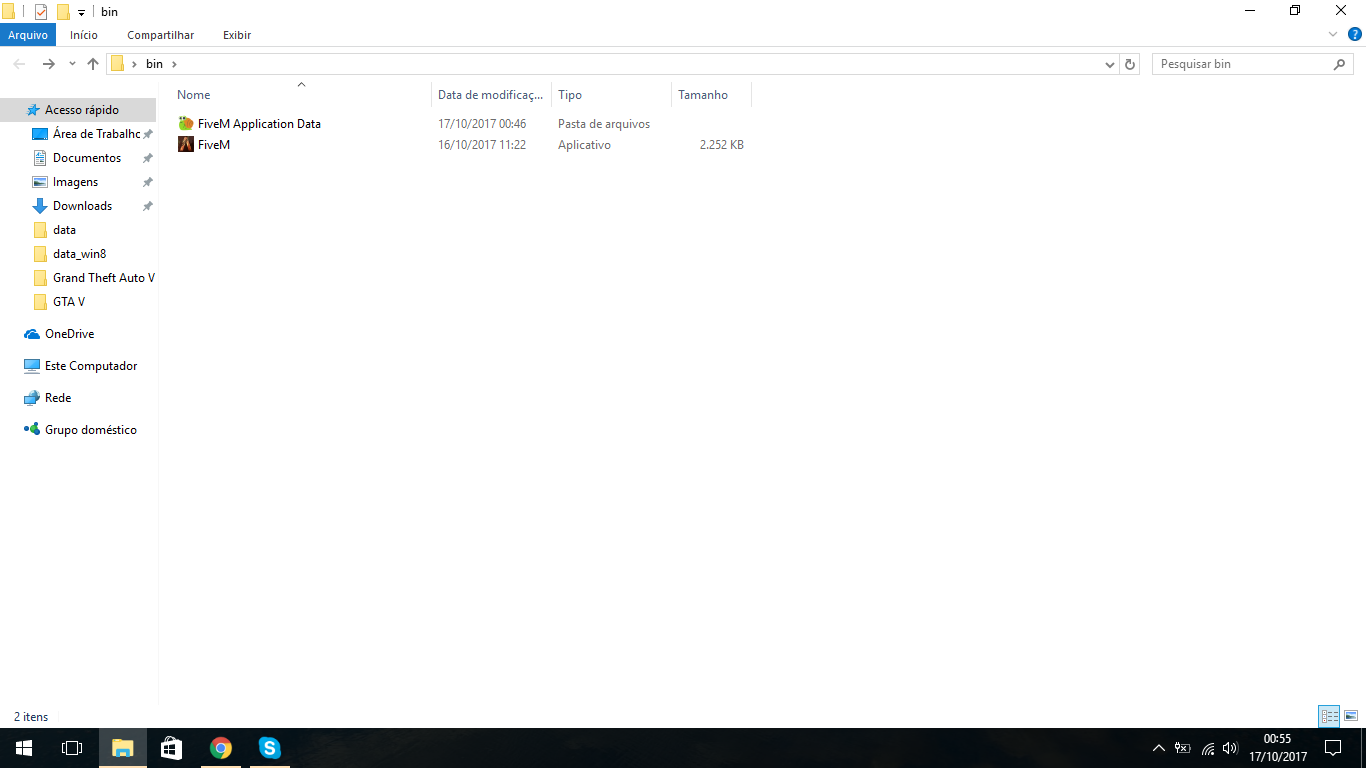Open Skype from the taskbar
This screenshot has width=1366, height=768.
tap(269, 748)
